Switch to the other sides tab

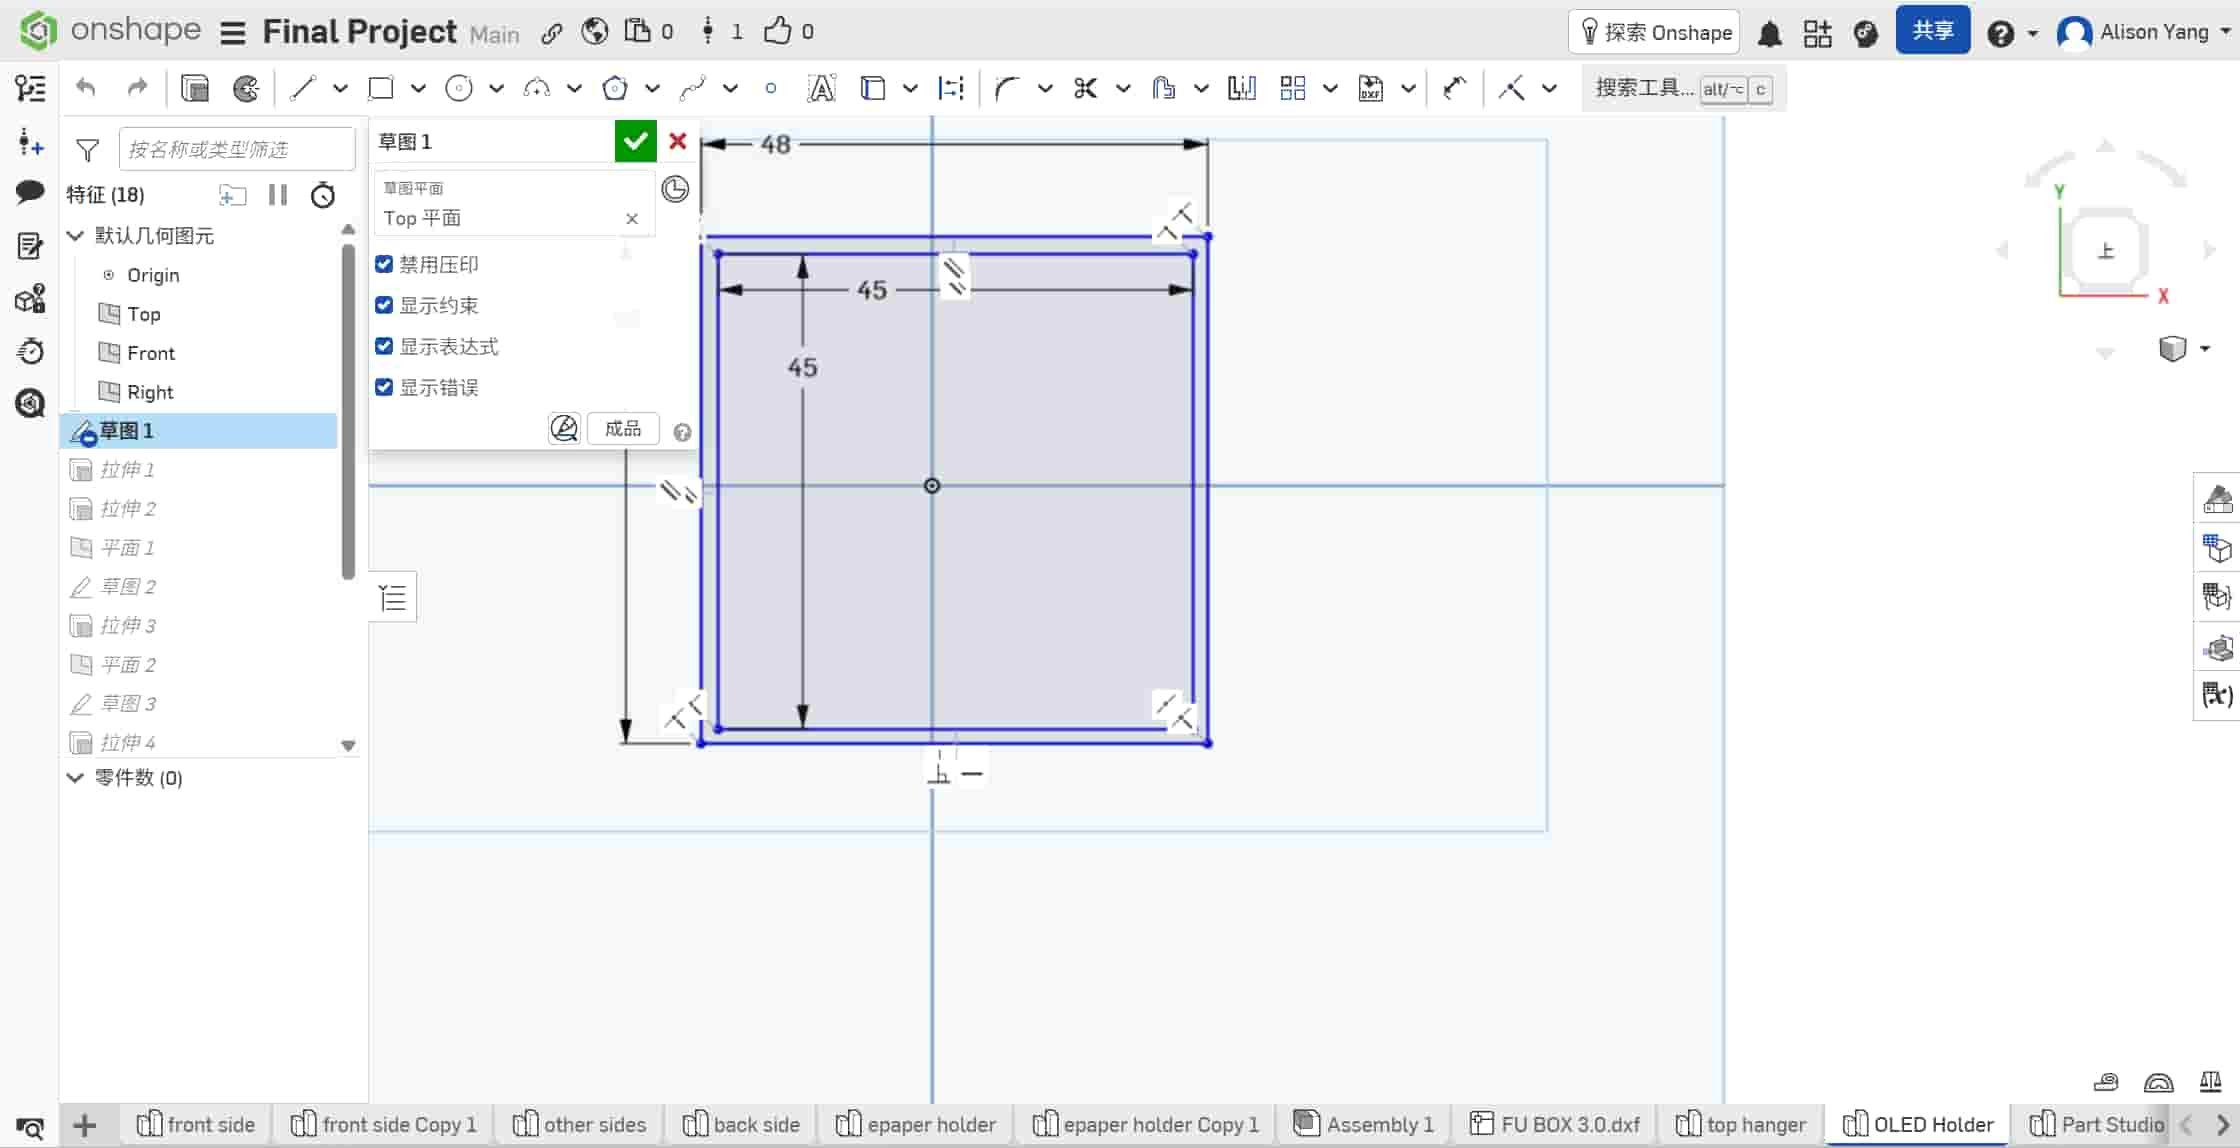coord(580,1124)
